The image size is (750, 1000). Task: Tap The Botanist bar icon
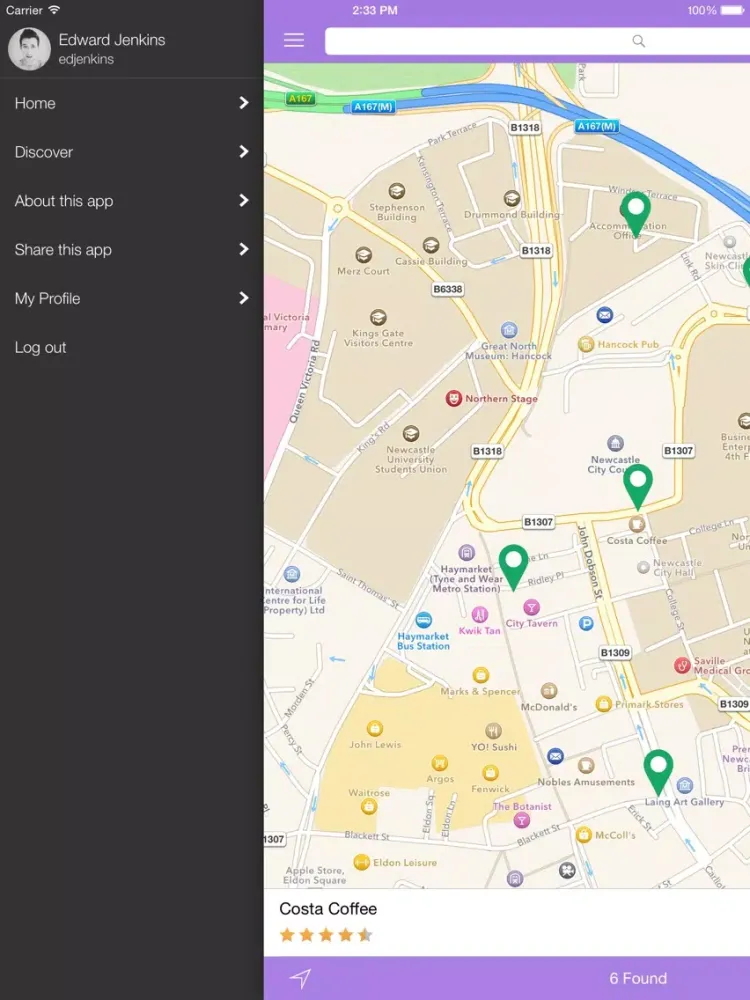tap(522, 821)
